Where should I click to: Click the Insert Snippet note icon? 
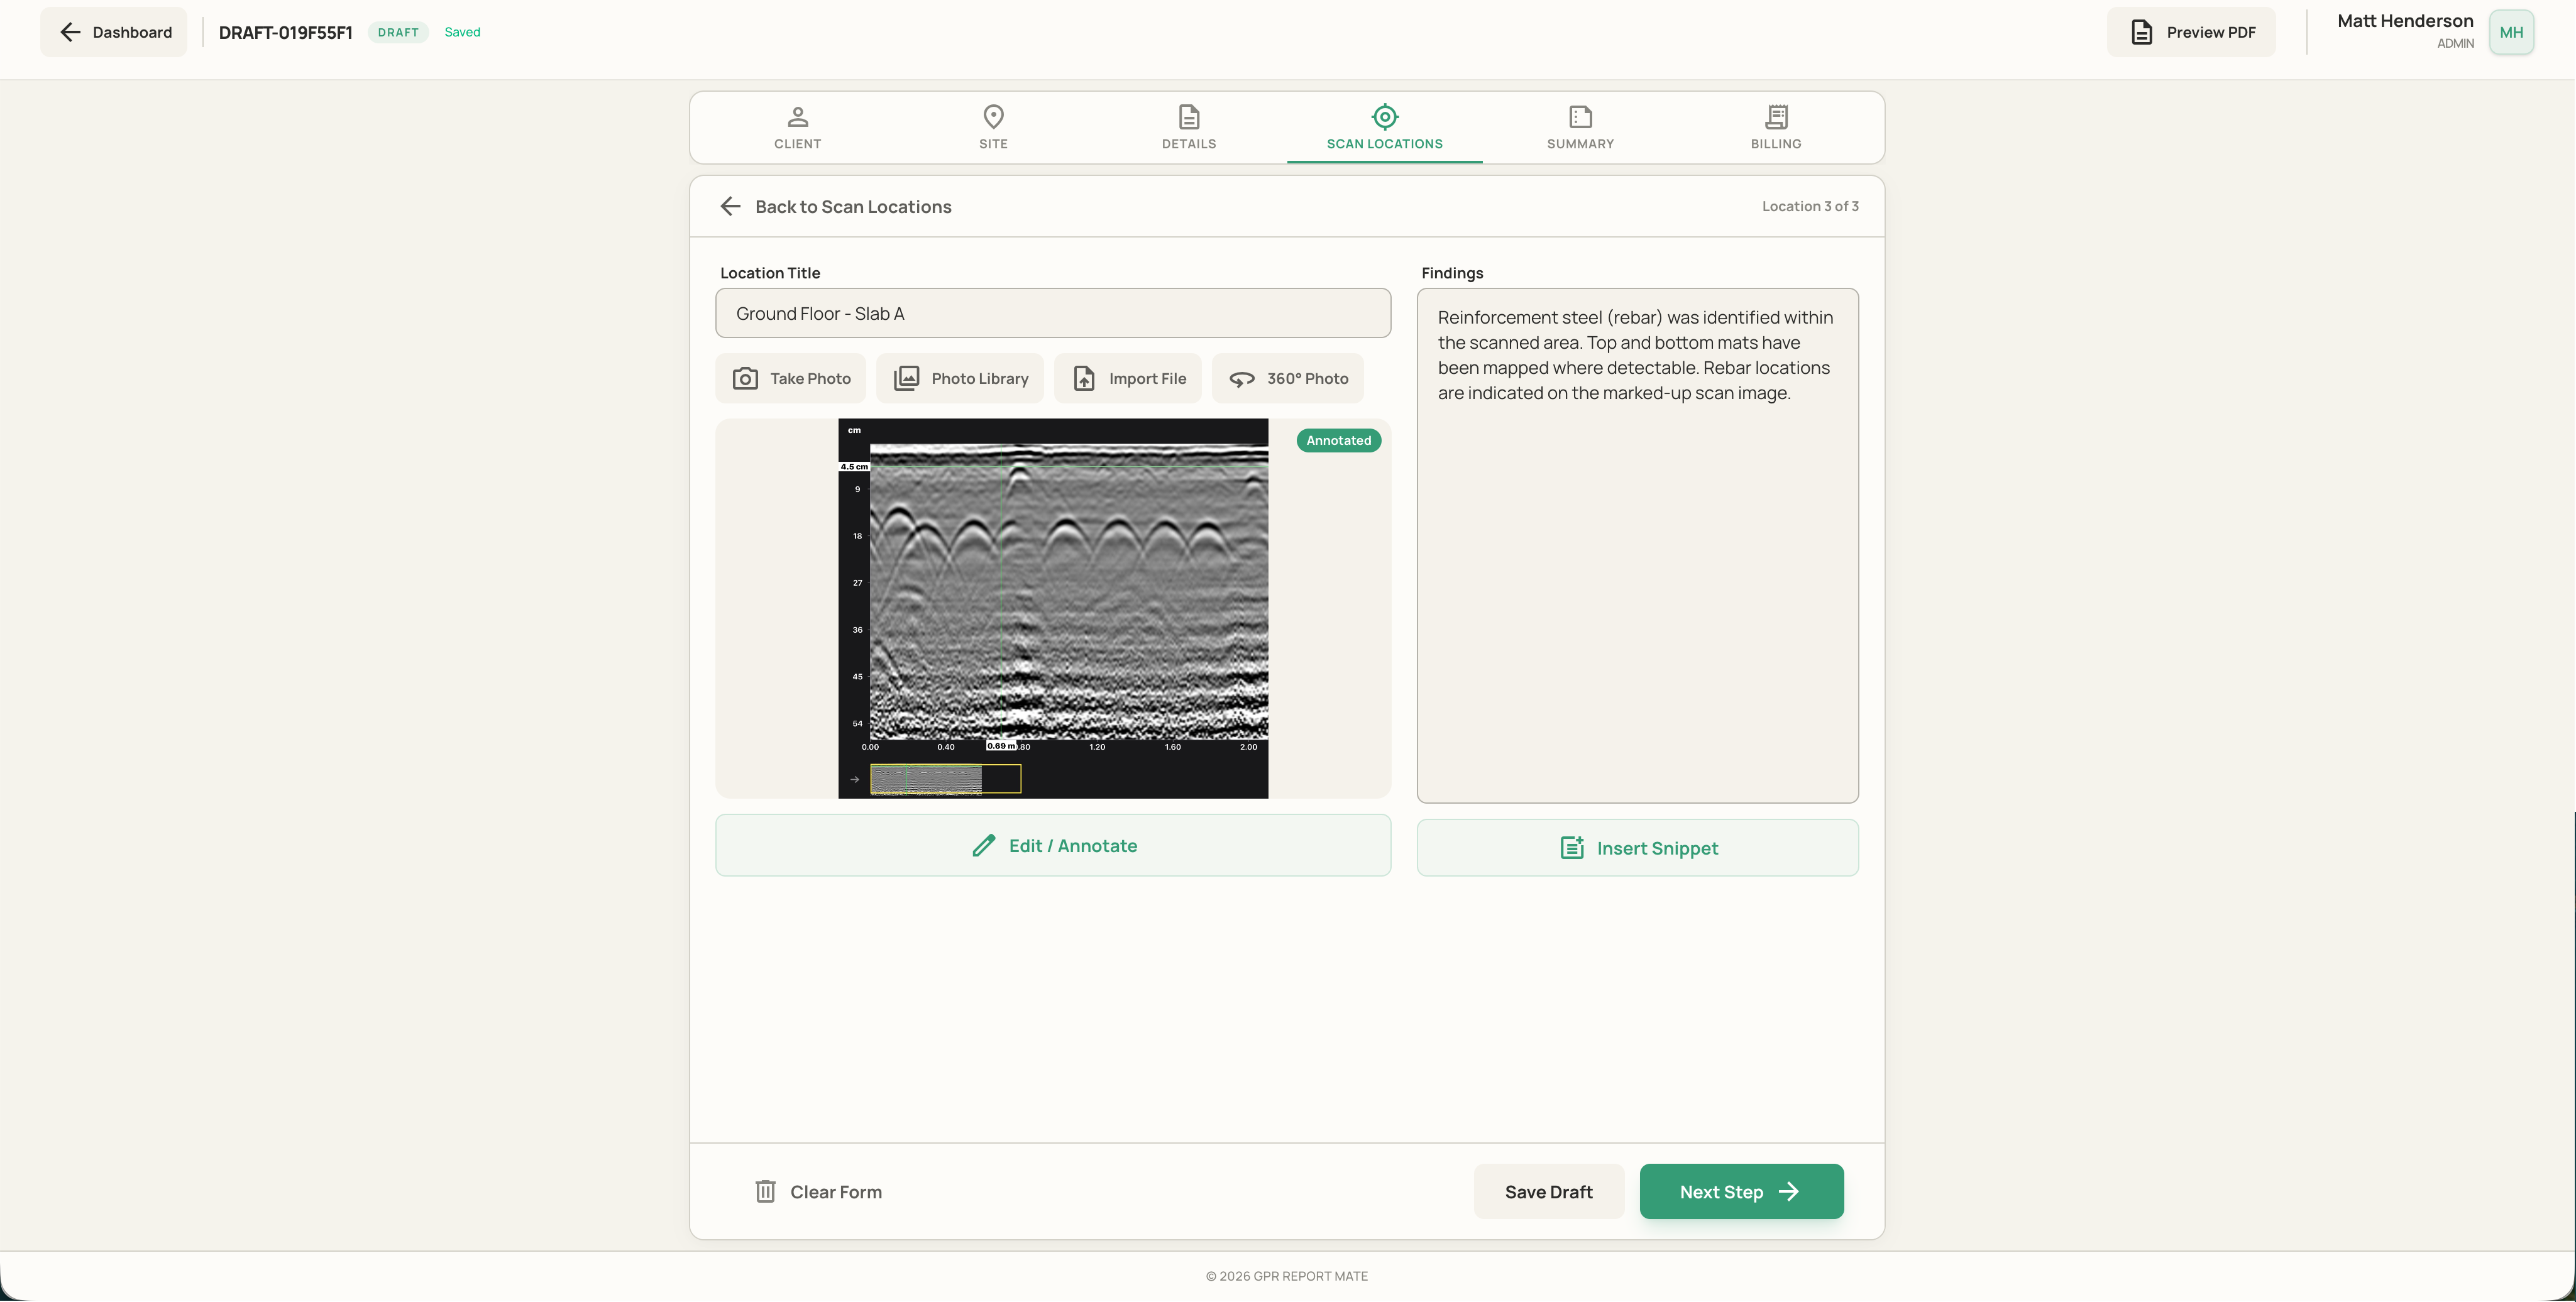pos(1572,848)
